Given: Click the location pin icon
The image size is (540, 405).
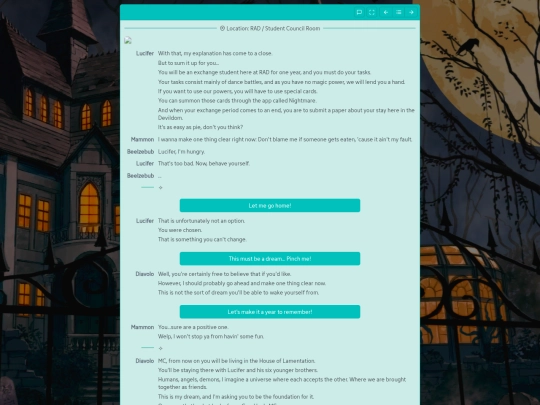Looking at the screenshot, I should pyautogui.click(x=222, y=28).
